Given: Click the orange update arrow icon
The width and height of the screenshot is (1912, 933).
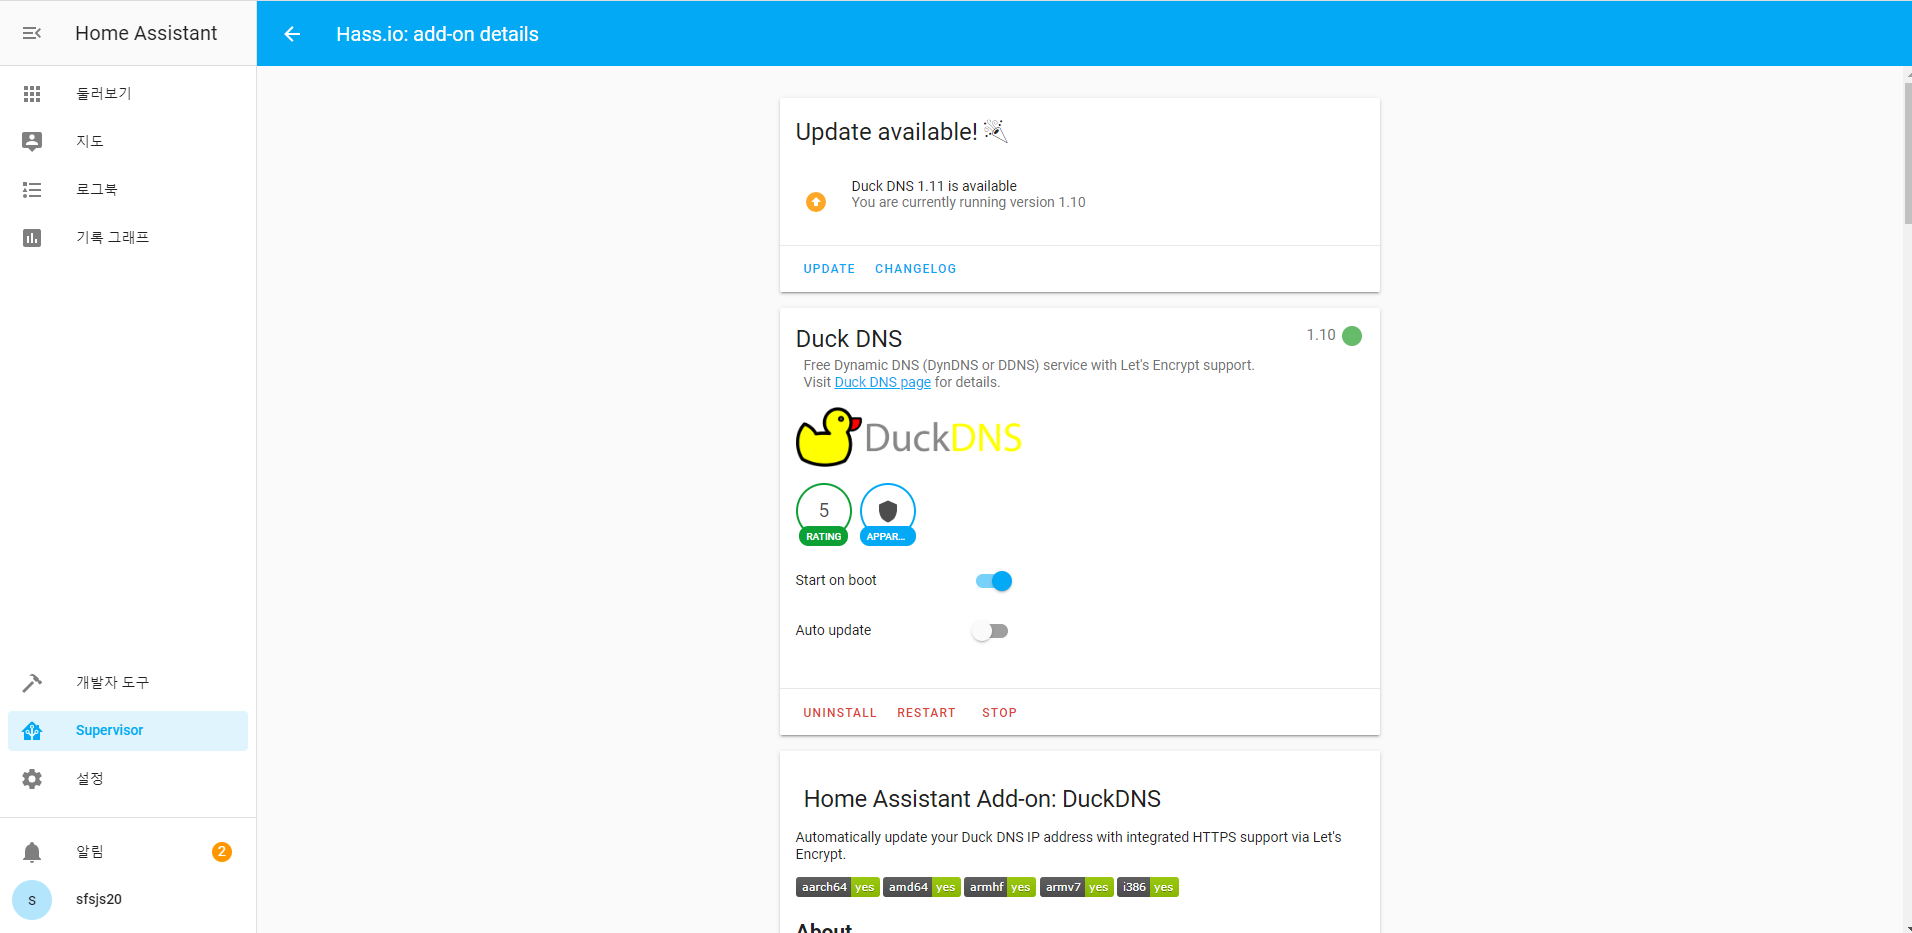Looking at the screenshot, I should pos(816,202).
